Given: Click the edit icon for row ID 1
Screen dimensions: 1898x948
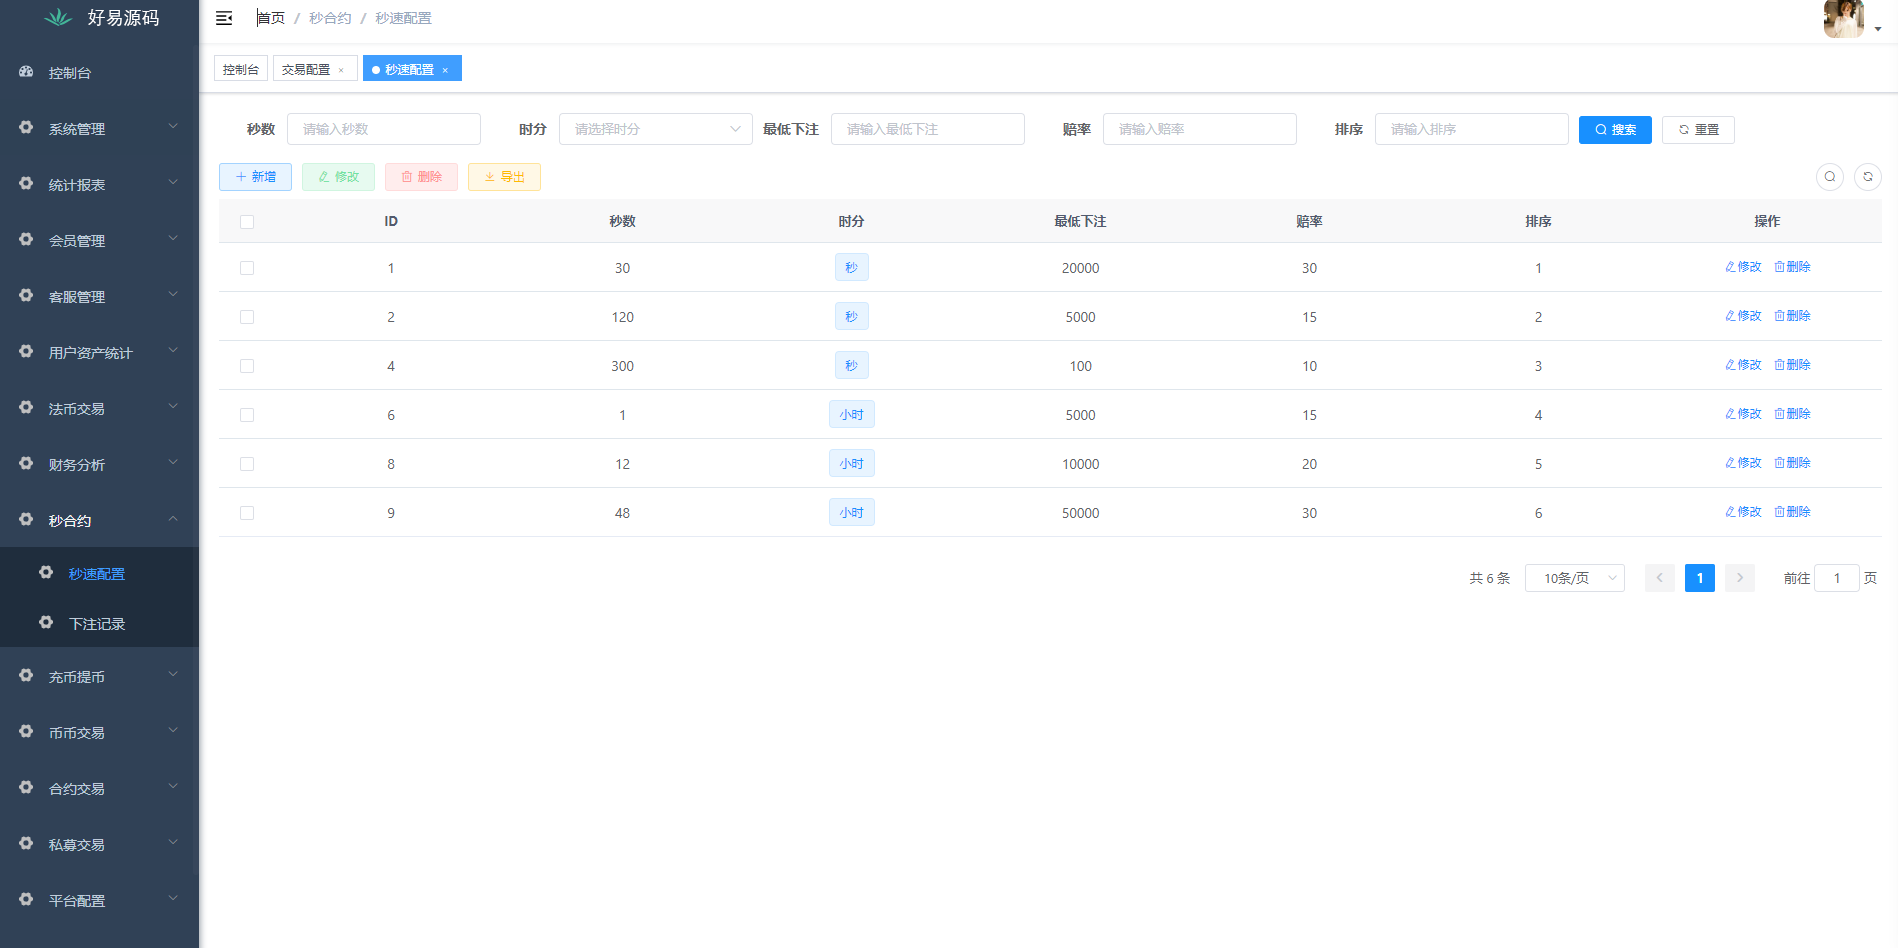Looking at the screenshot, I should tap(1730, 267).
